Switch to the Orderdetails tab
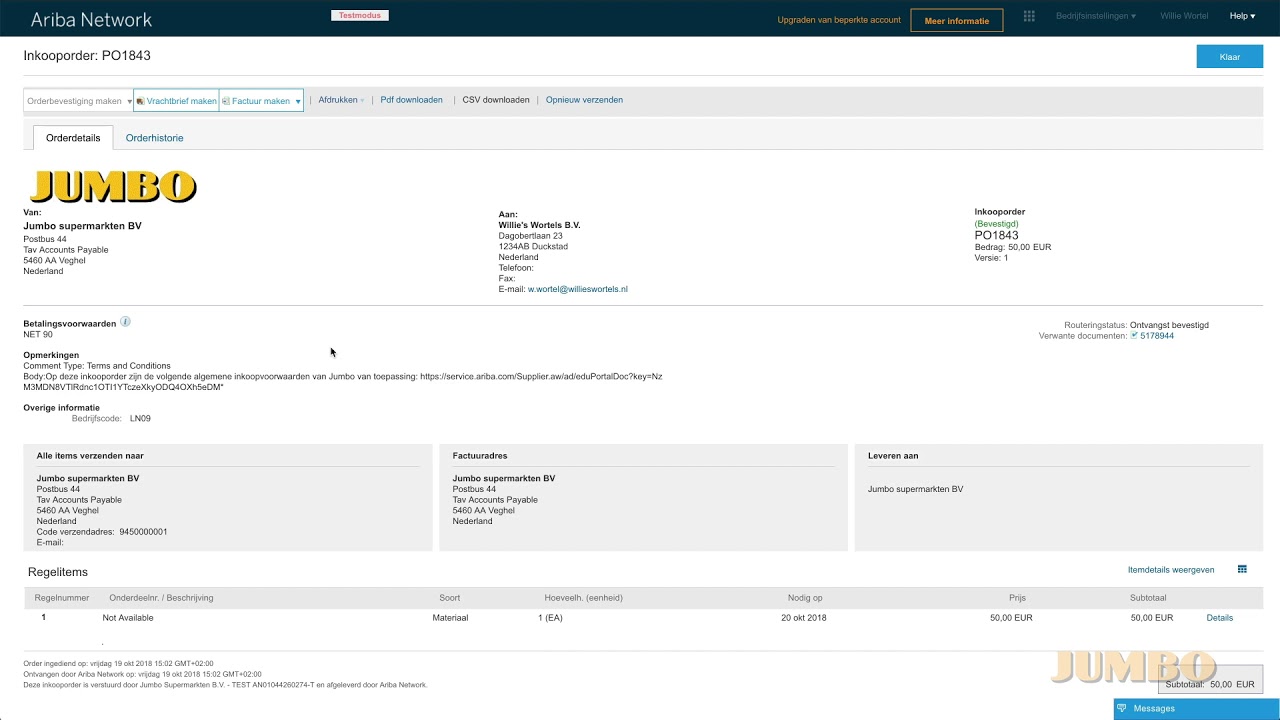The image size is (1280, 720). tap(73, 138)
